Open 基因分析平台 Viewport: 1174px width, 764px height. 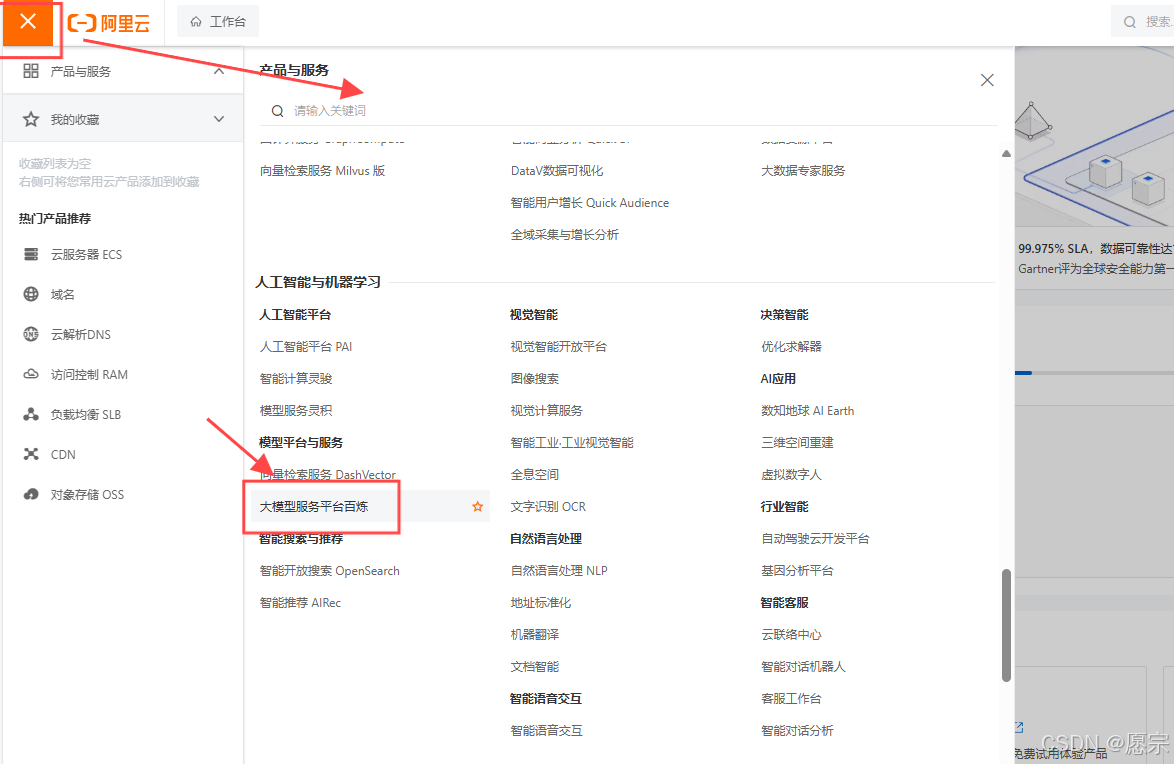pos(797,571)
